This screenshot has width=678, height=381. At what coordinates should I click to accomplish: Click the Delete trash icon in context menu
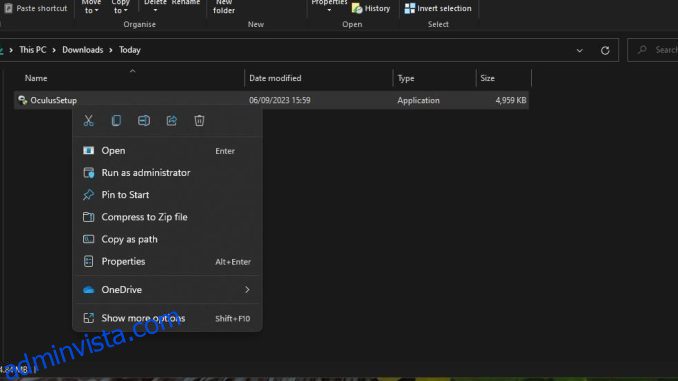[x=199, y=121]
